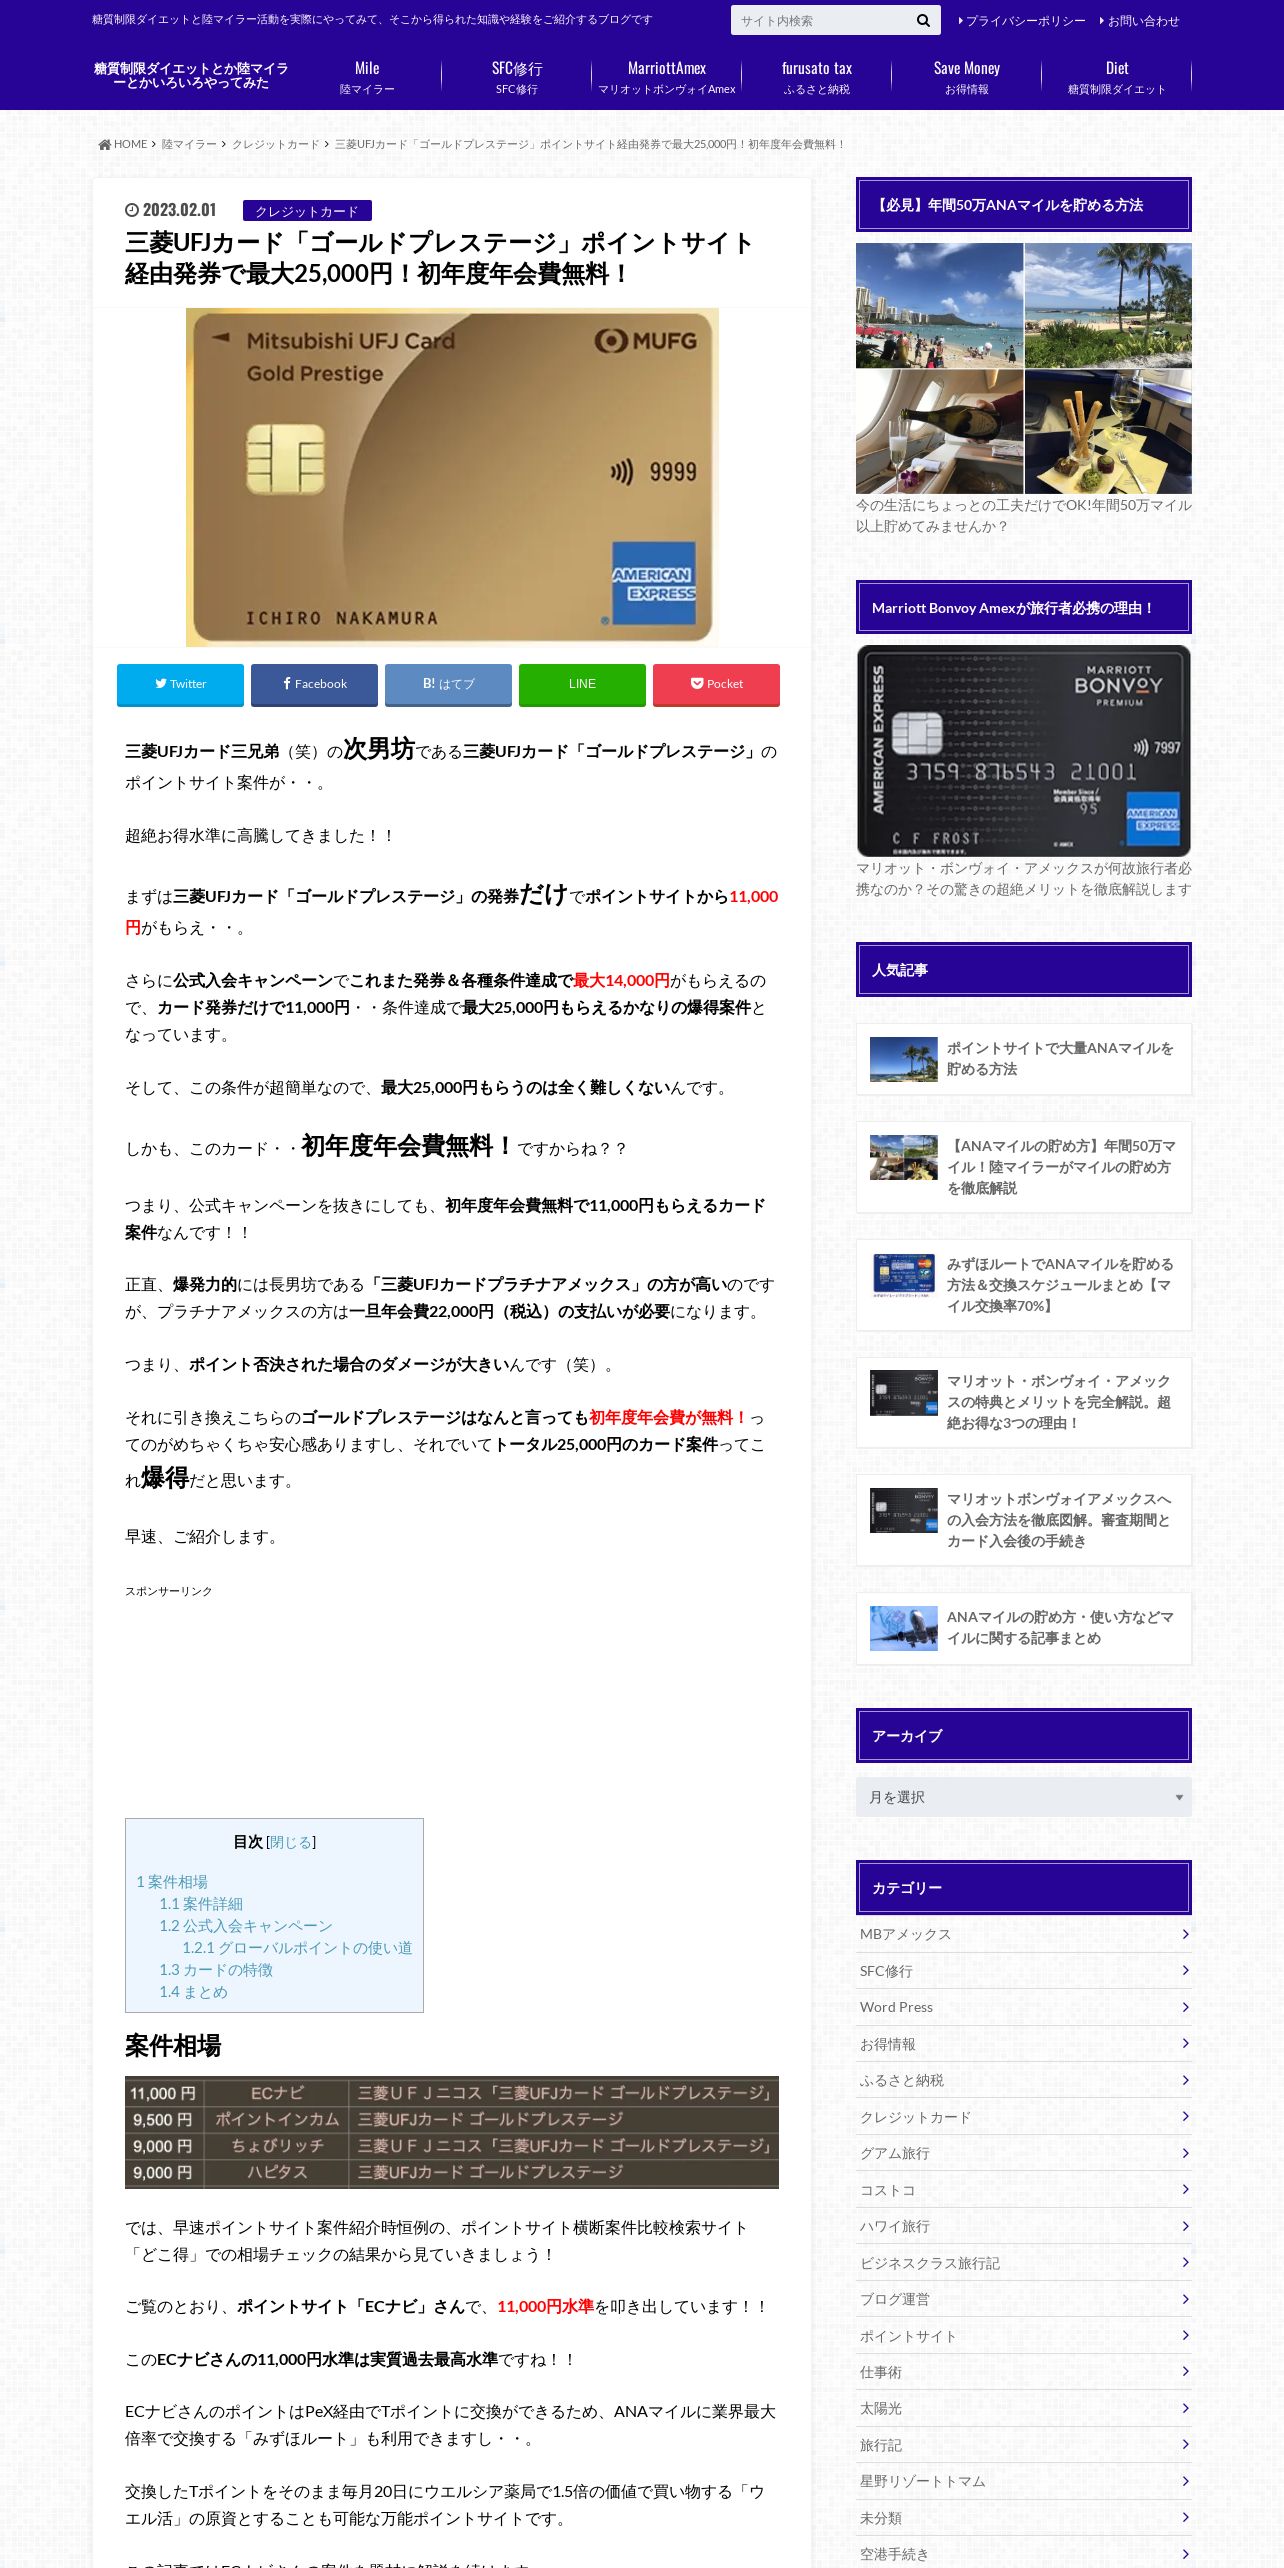
Task: Open the クレジットカード sidebar category
Action: click(1024, 2117)
